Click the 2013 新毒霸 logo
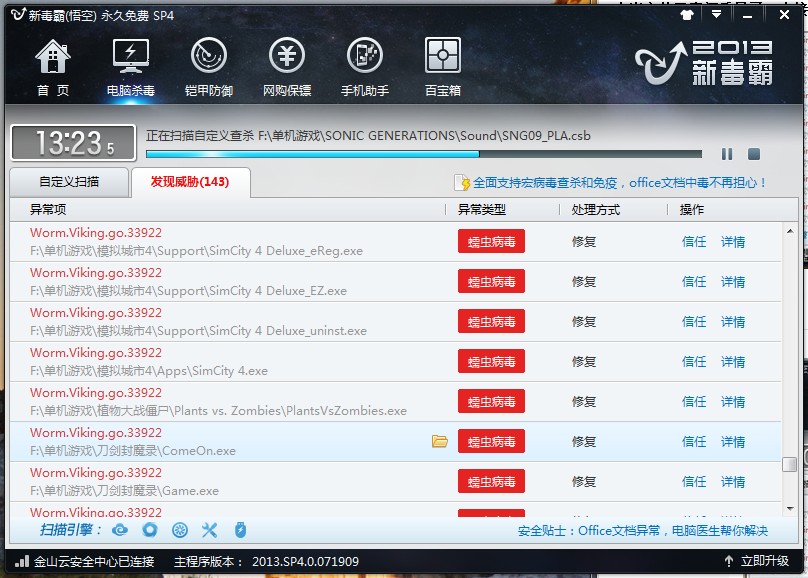The image size is (808, 578). pyautogui.click(x=704, y=63)
